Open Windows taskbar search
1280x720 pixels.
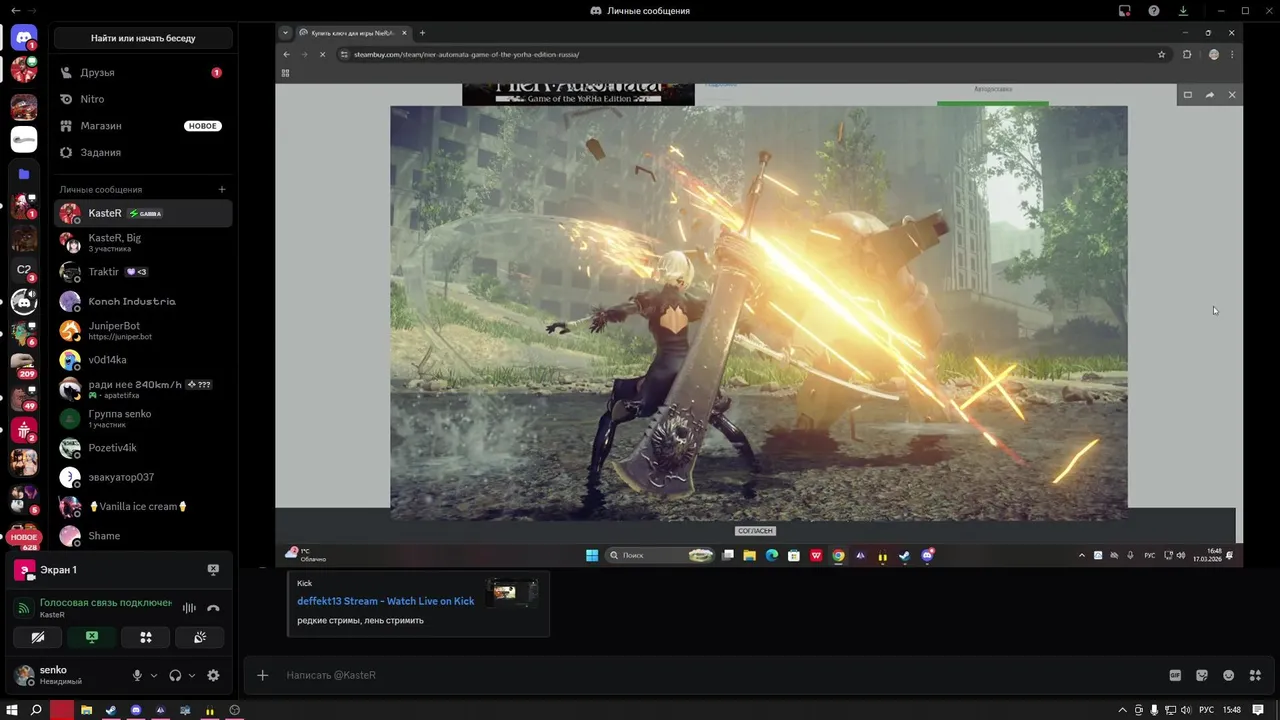pyautogui.click(x=36, y=710)
